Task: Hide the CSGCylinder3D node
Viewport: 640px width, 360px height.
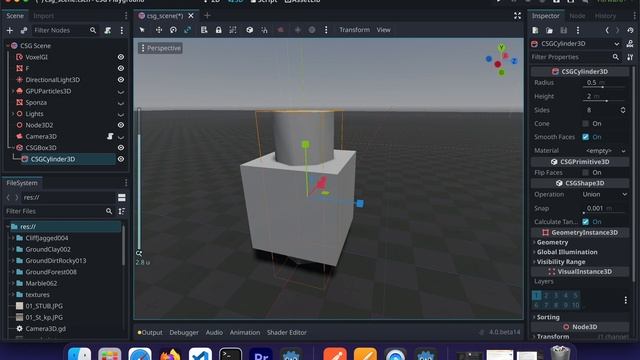Action: click(x=121, y=159)
